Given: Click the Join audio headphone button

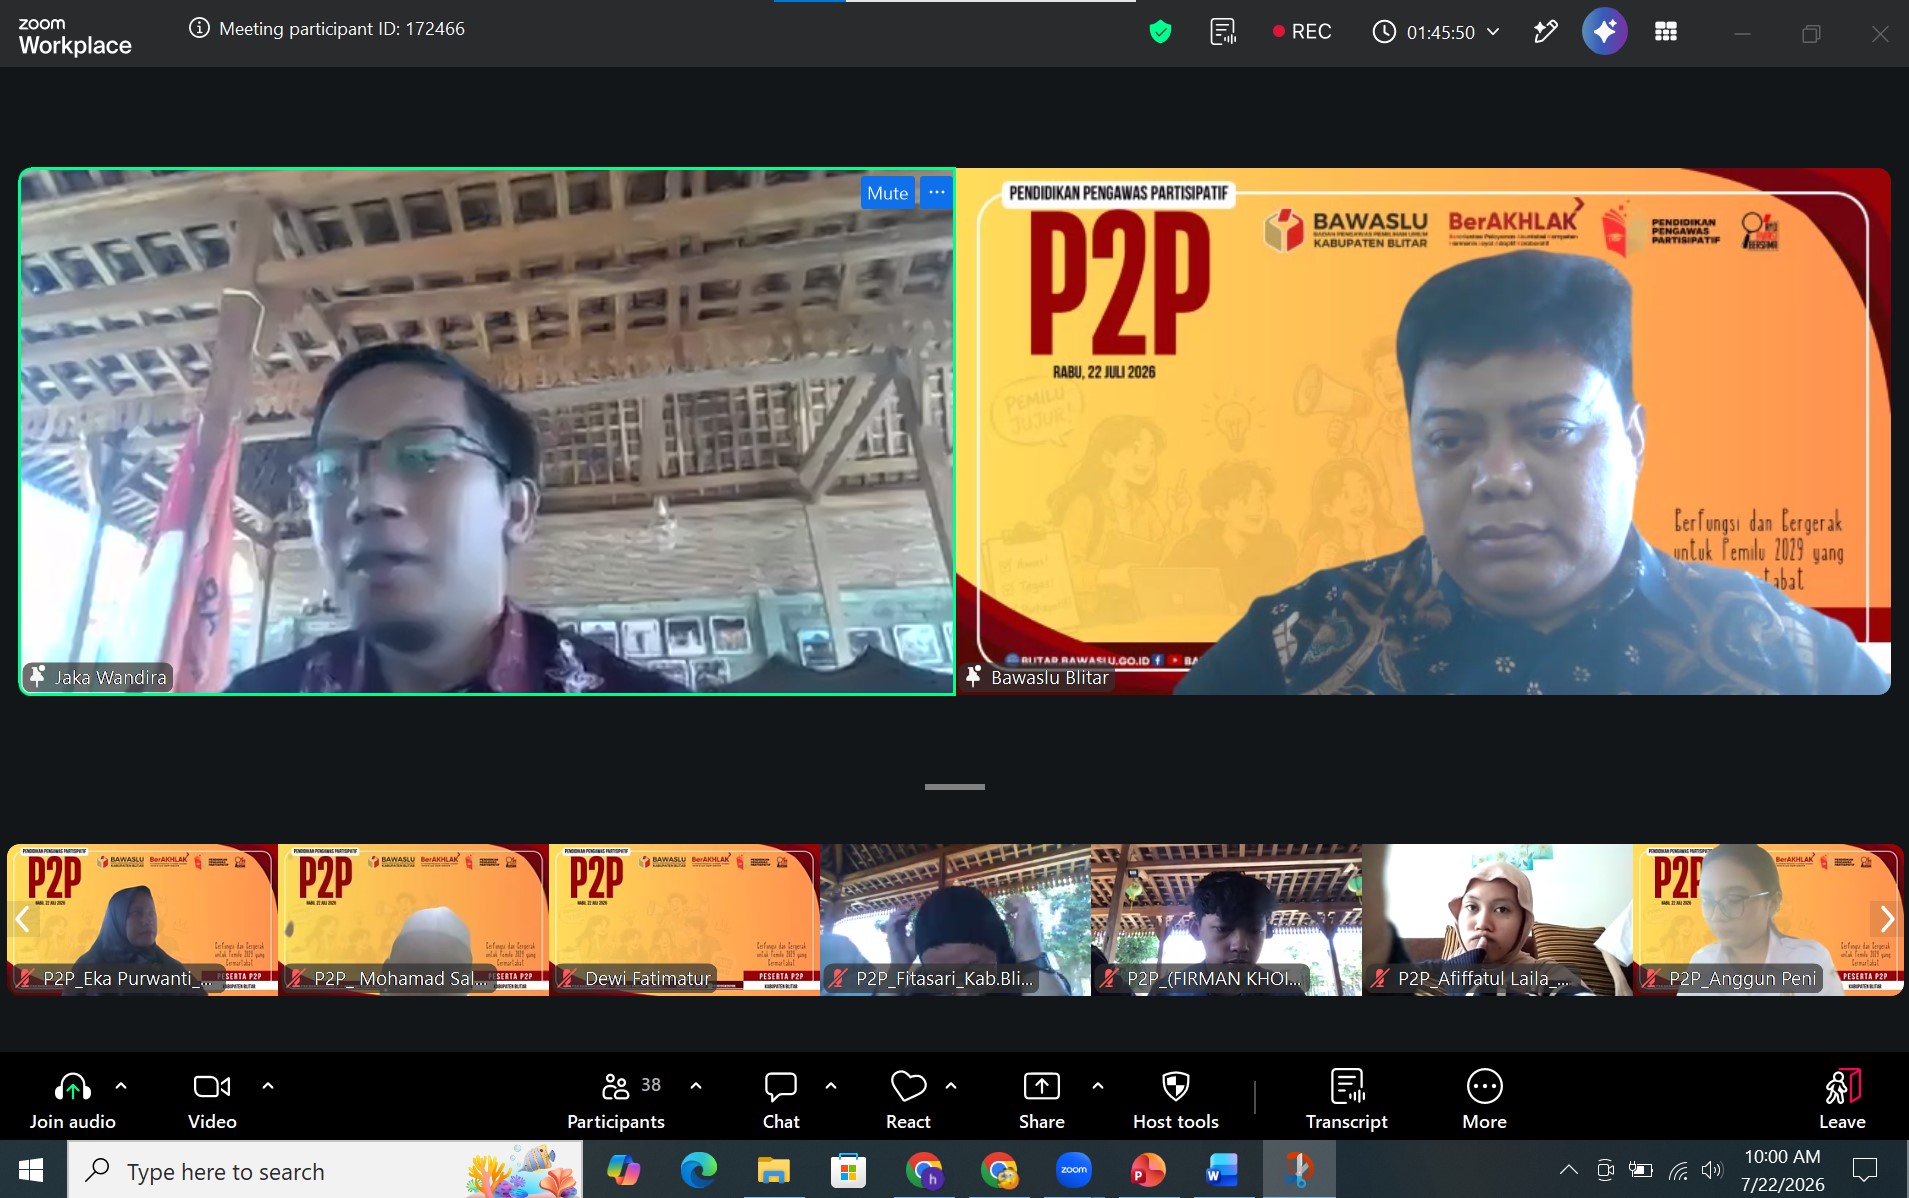Looking at the screenshot, I should click(72, 1100).
